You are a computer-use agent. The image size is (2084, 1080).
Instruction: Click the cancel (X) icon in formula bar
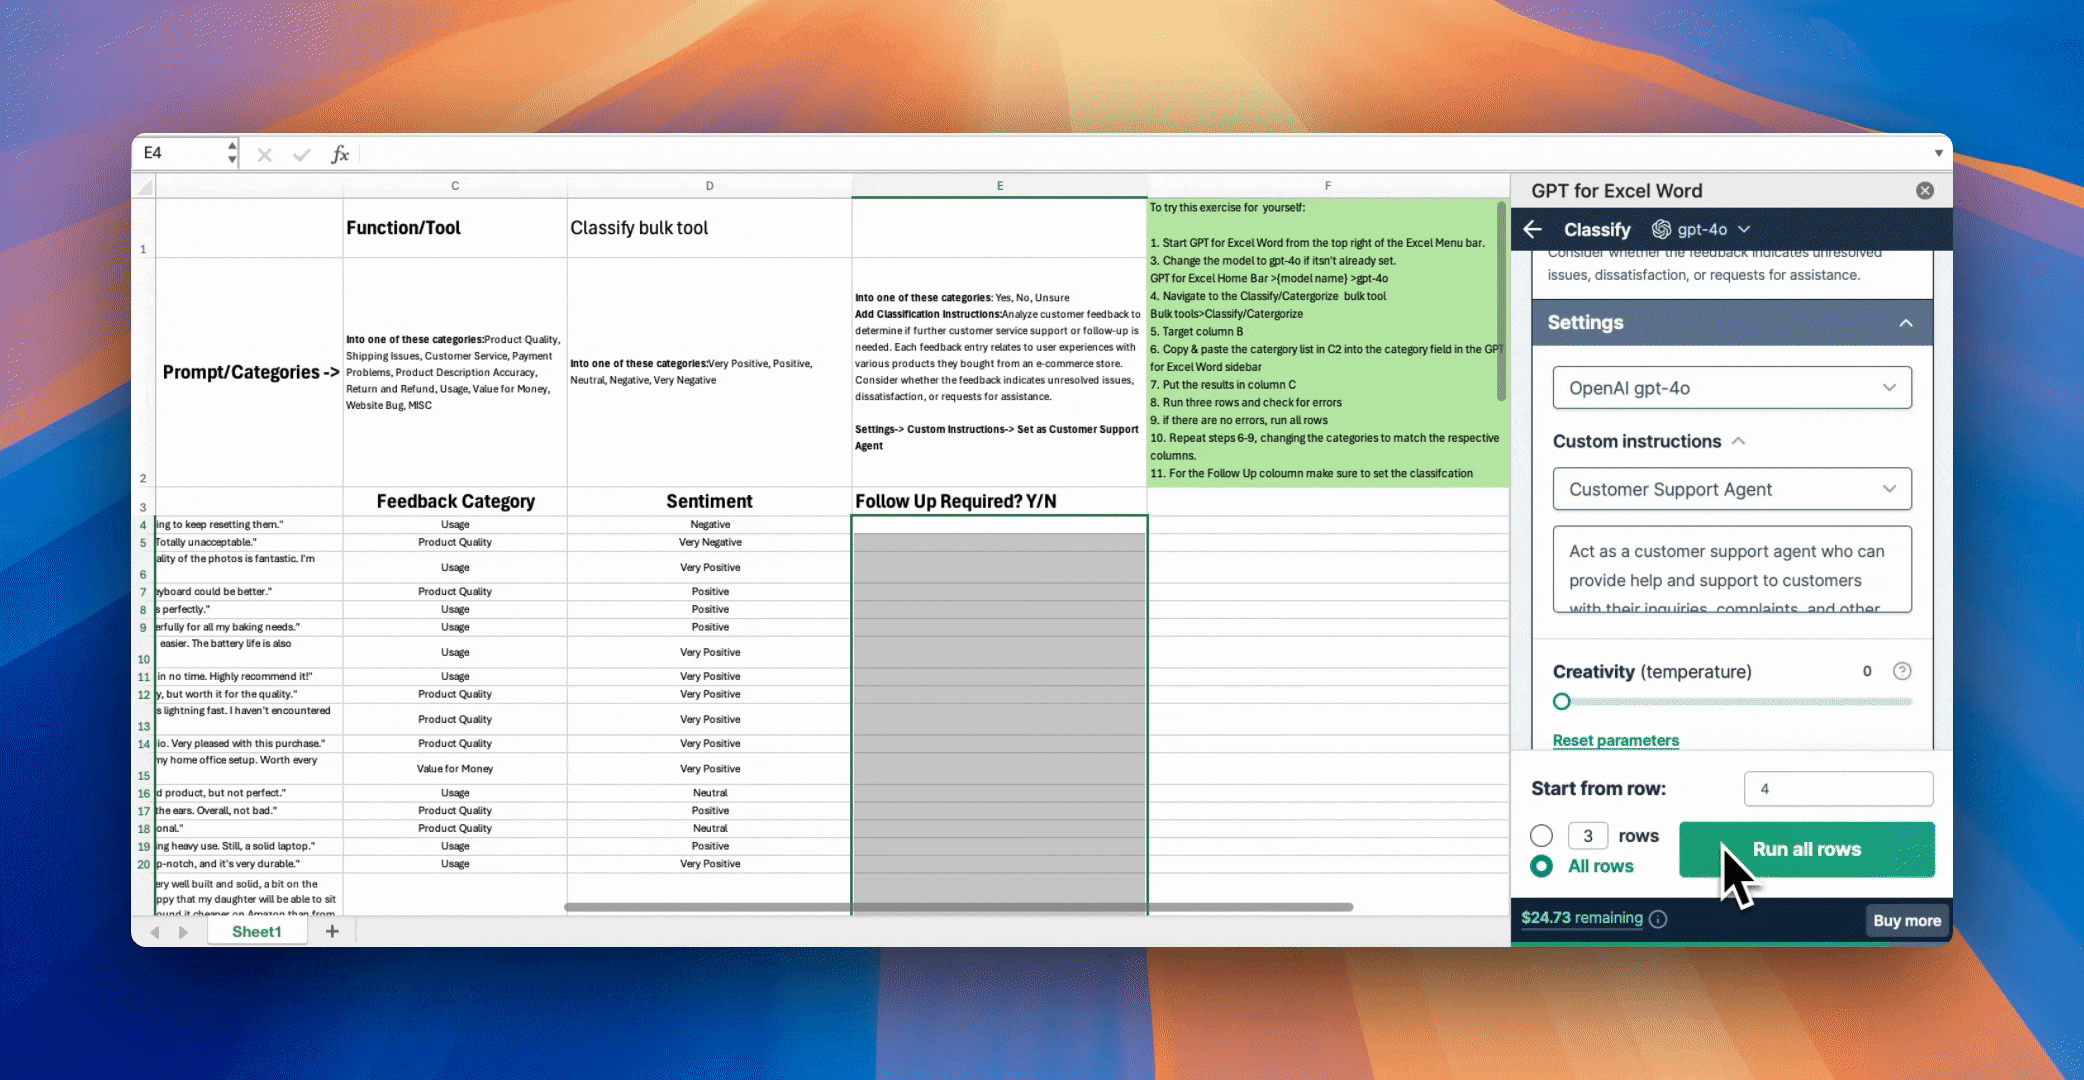coord(264,155)
